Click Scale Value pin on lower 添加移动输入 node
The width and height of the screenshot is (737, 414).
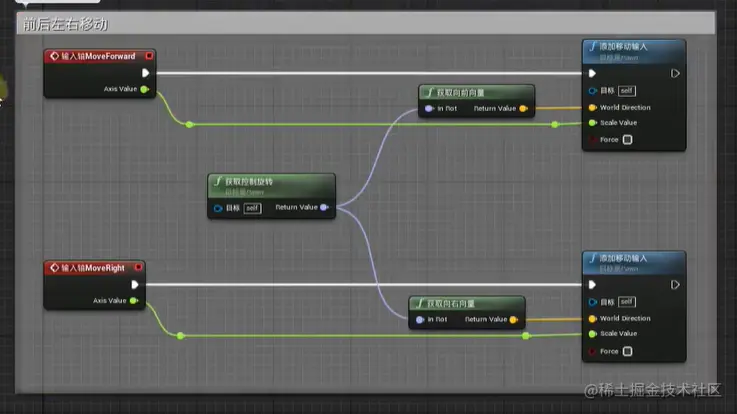(592, 334)
